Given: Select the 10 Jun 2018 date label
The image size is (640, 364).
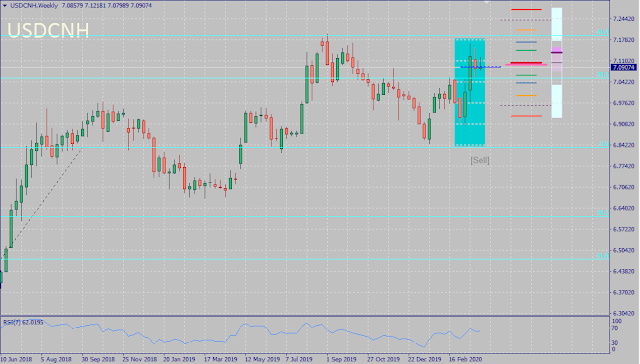Looking at the screenshot, I should 16,360.
